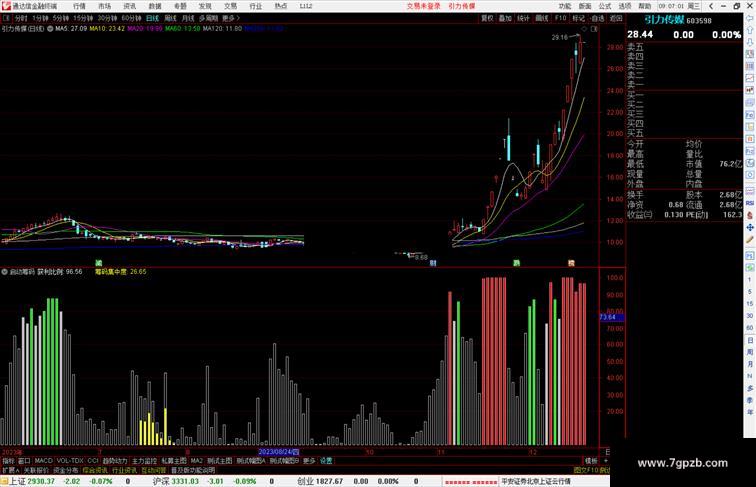This screenshot has height=487, width=756.
Task: Click the 复权 button
Action: (x=487, y=18)
